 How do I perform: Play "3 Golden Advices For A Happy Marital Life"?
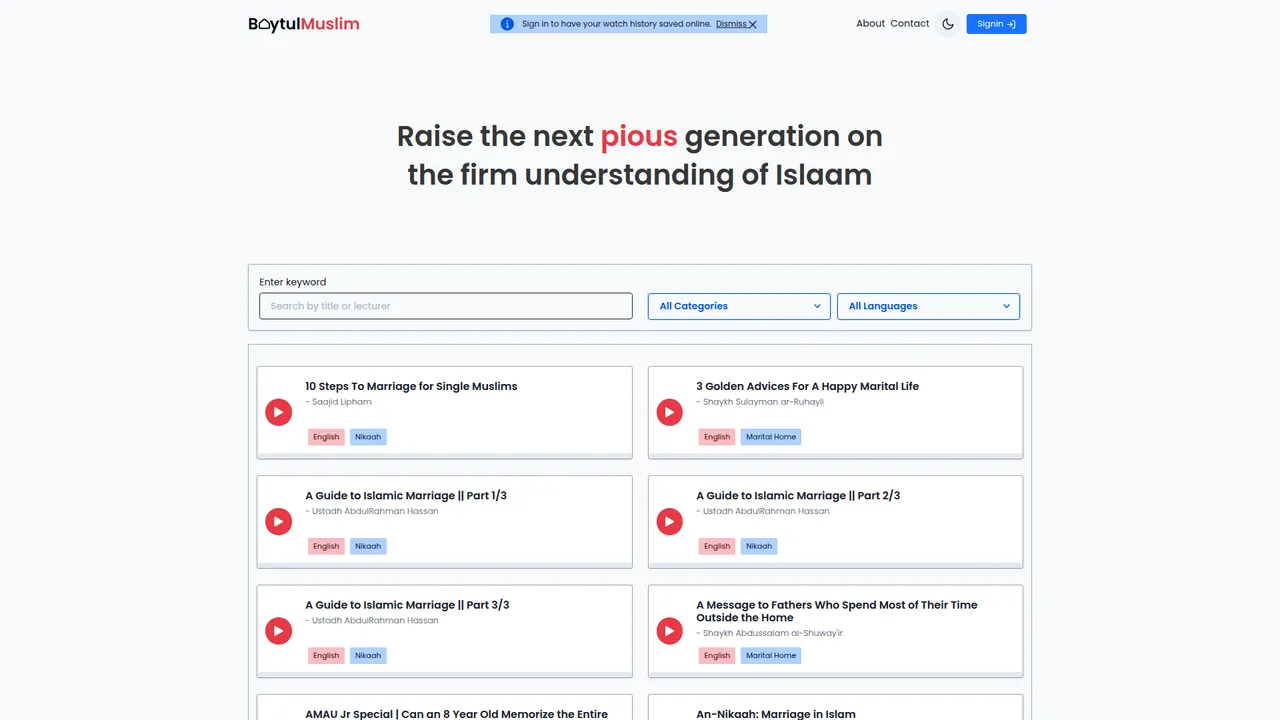click(669, 412)
